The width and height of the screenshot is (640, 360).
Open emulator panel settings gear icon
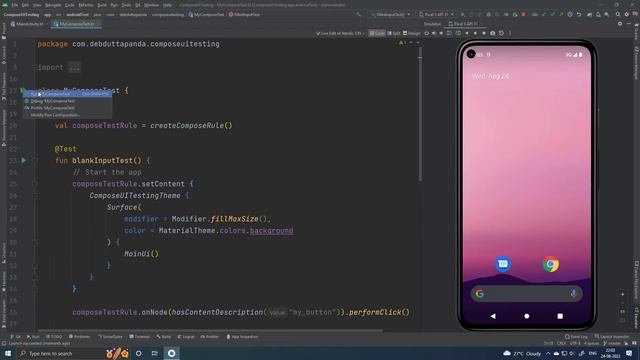[620, 24]
